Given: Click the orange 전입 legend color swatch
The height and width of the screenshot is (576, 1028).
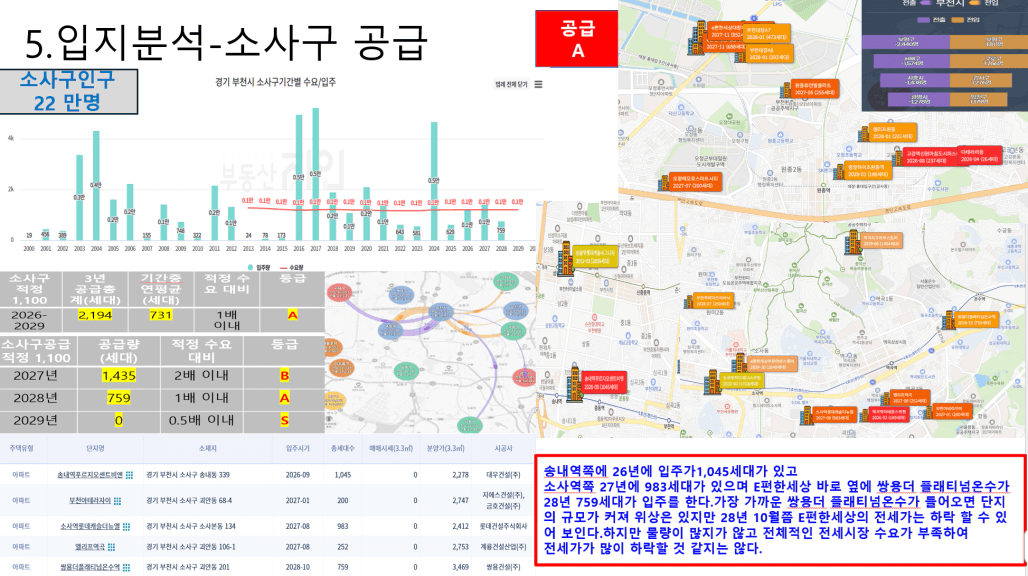Looking at the screenshot, I should tap(957, 20).
